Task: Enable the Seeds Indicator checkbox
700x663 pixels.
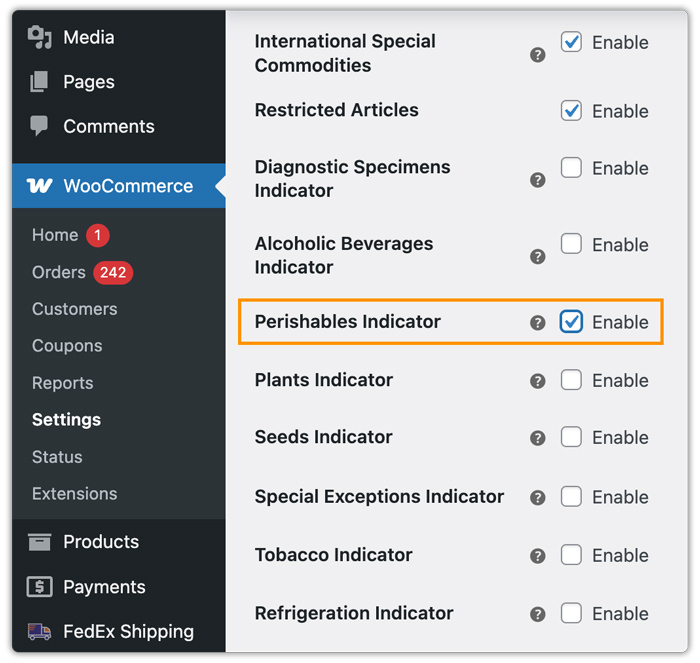Action: 571,437
